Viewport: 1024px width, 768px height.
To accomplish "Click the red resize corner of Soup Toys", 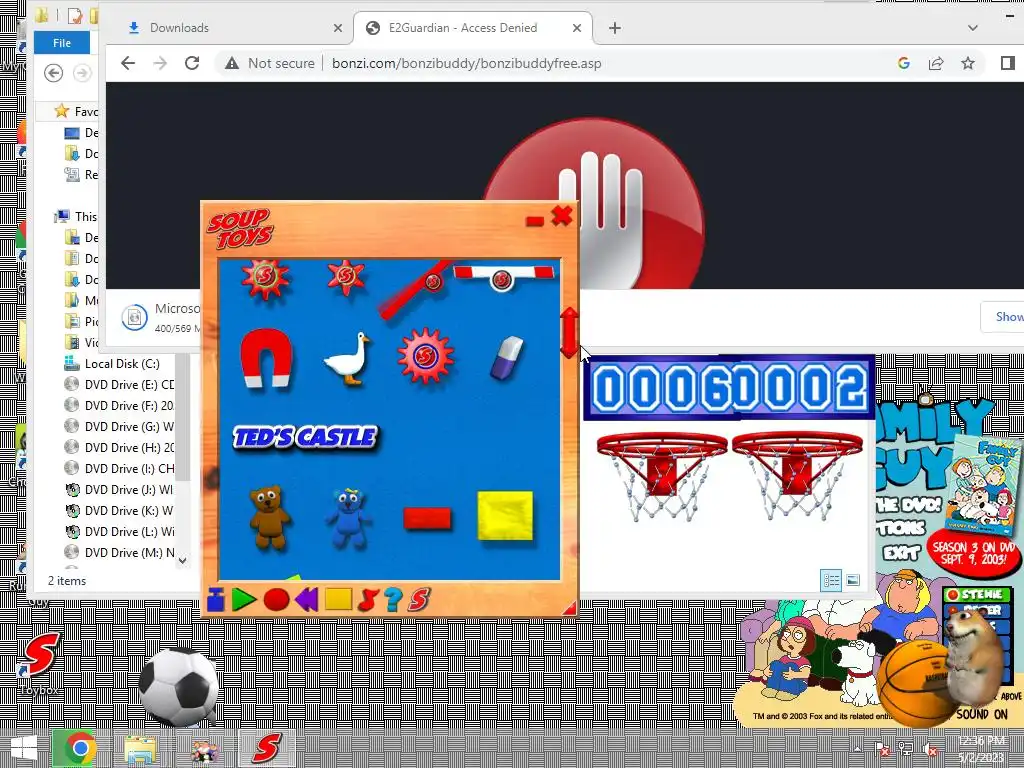I will pyautogui.click(x=570, y=608).
